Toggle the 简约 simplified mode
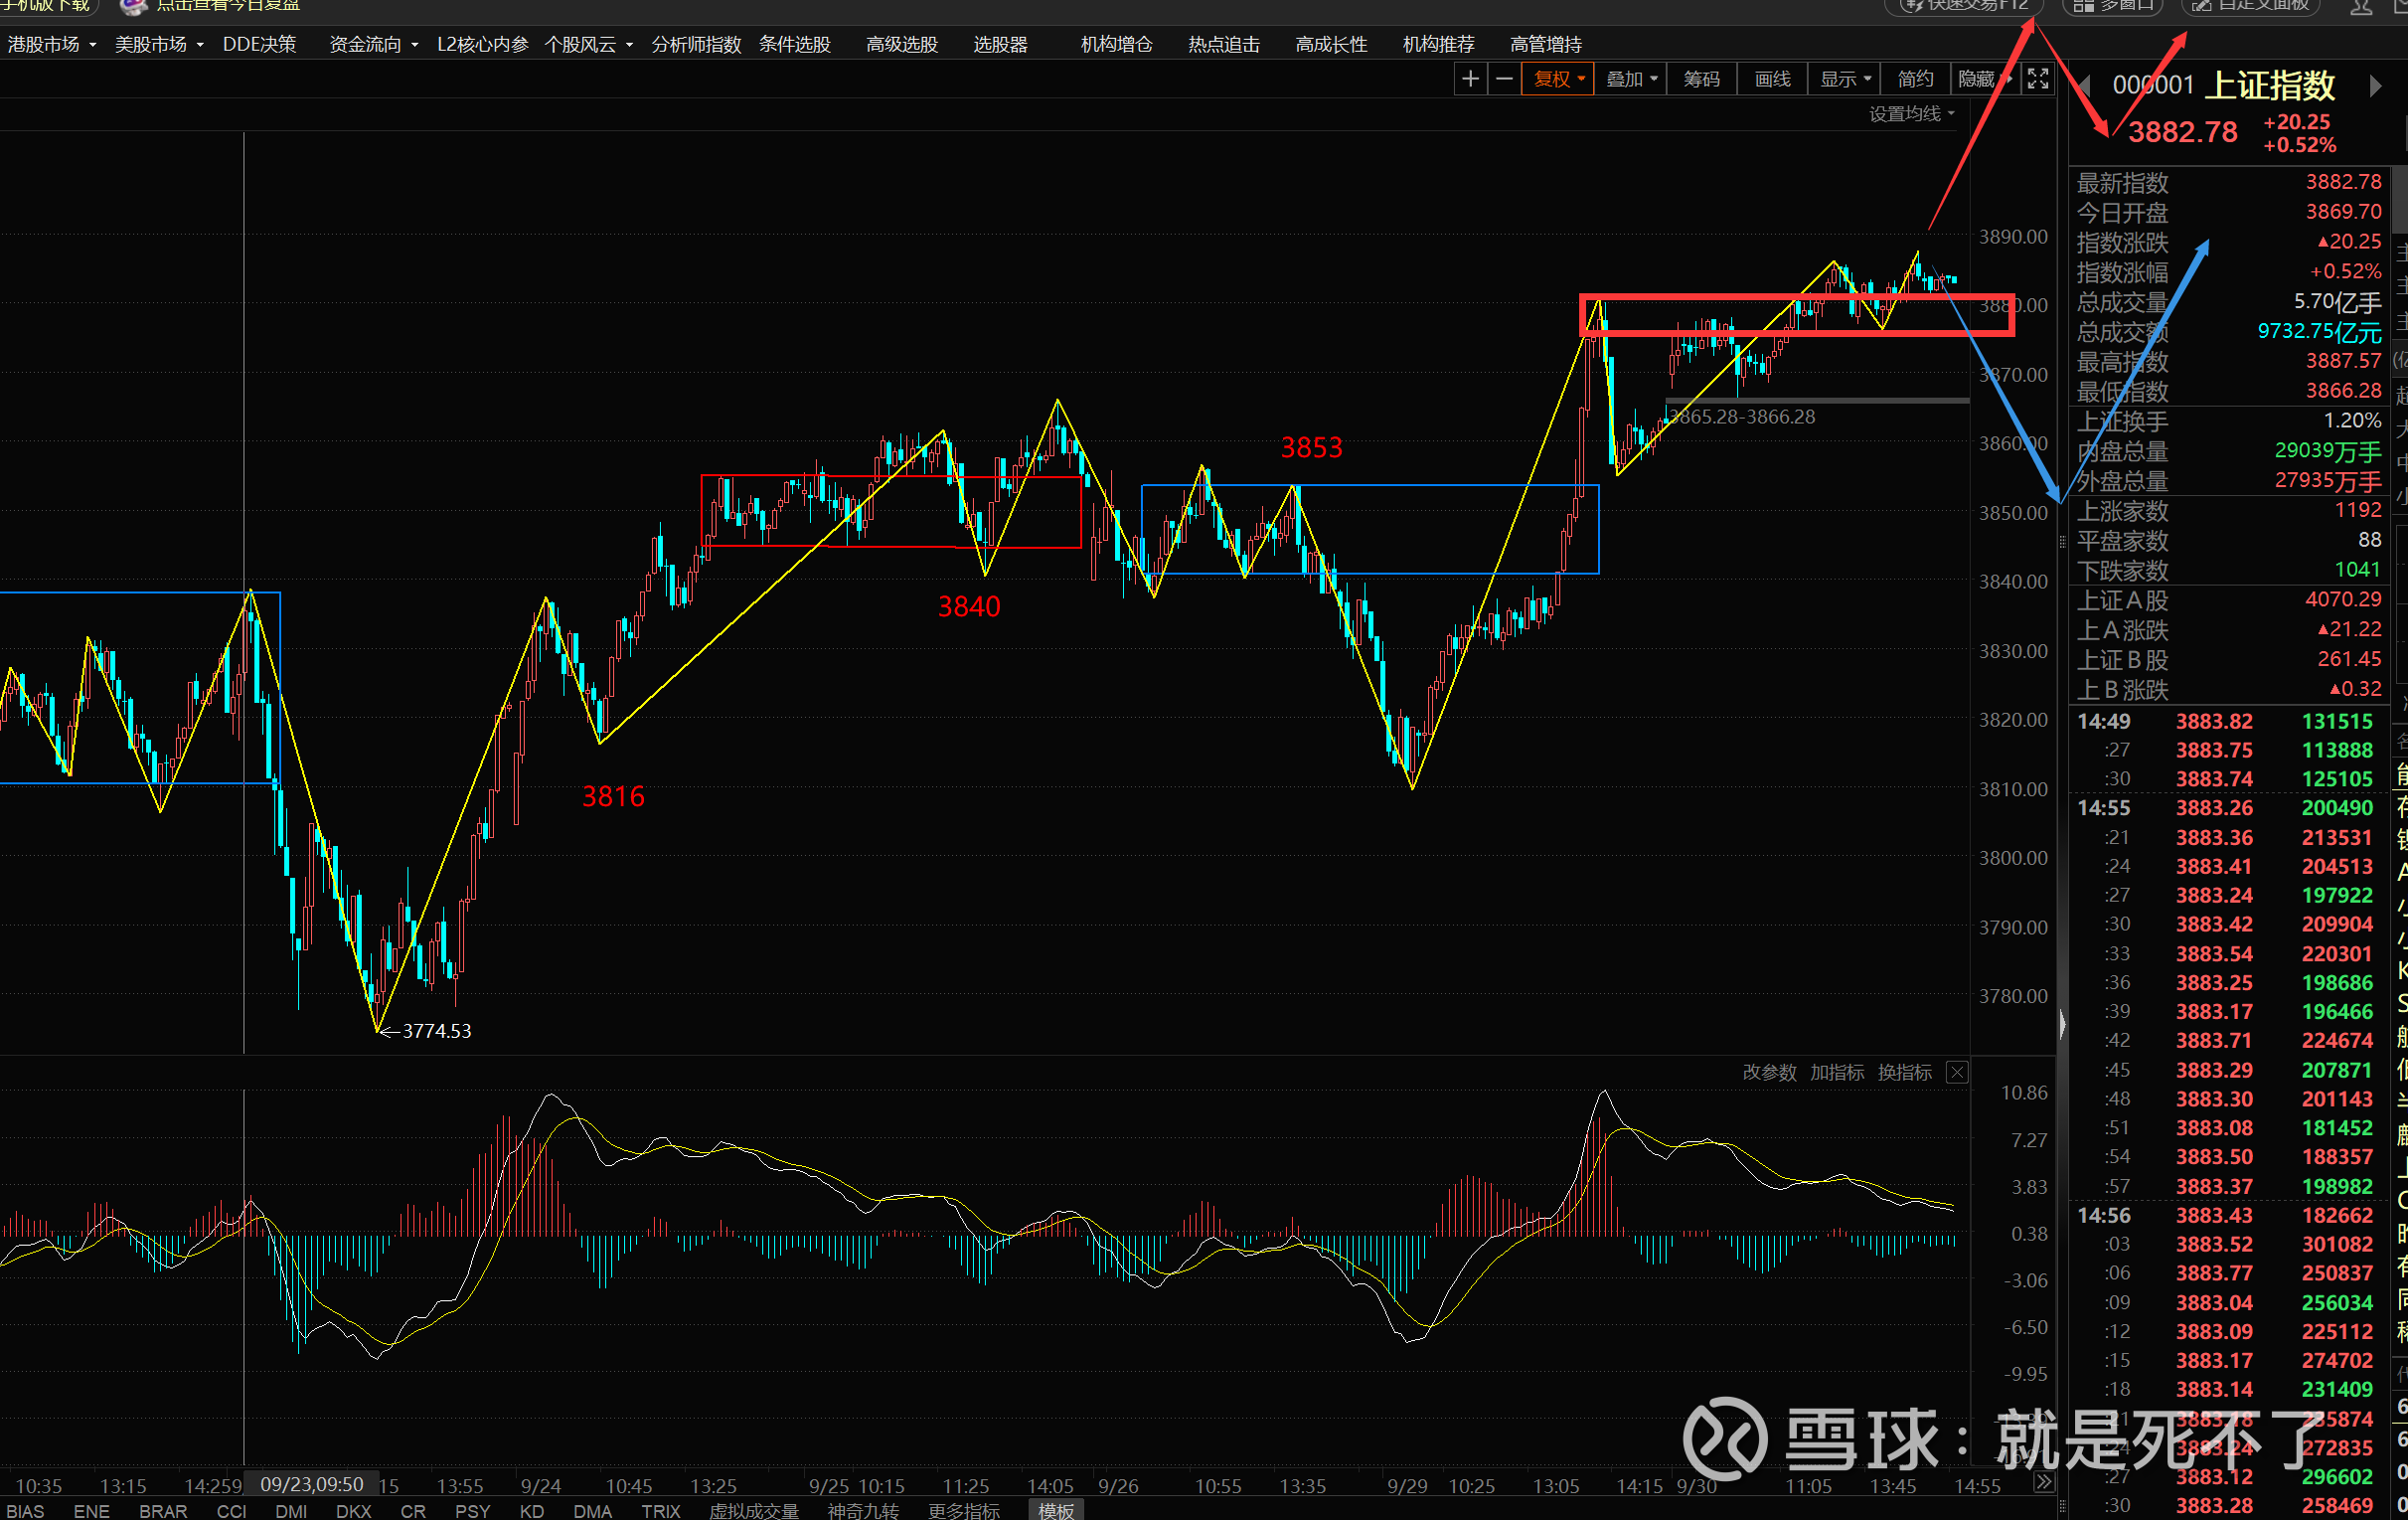 [x=1915, y=79]
